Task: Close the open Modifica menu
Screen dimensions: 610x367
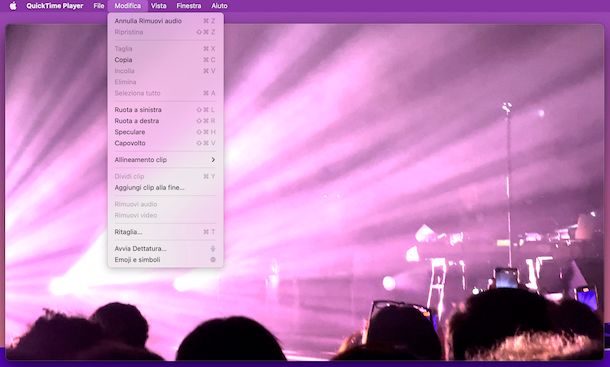Action: click(x=128, y=6)
